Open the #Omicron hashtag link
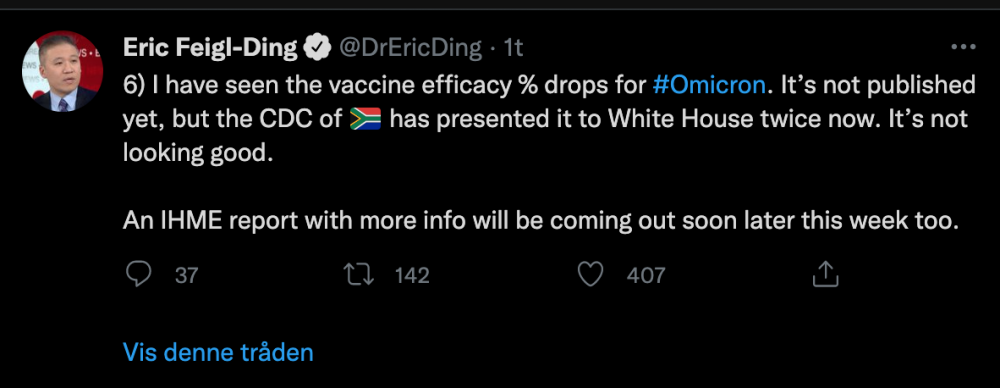Image resolution: width=1000 pixels, height=388 pixels. 709,85
